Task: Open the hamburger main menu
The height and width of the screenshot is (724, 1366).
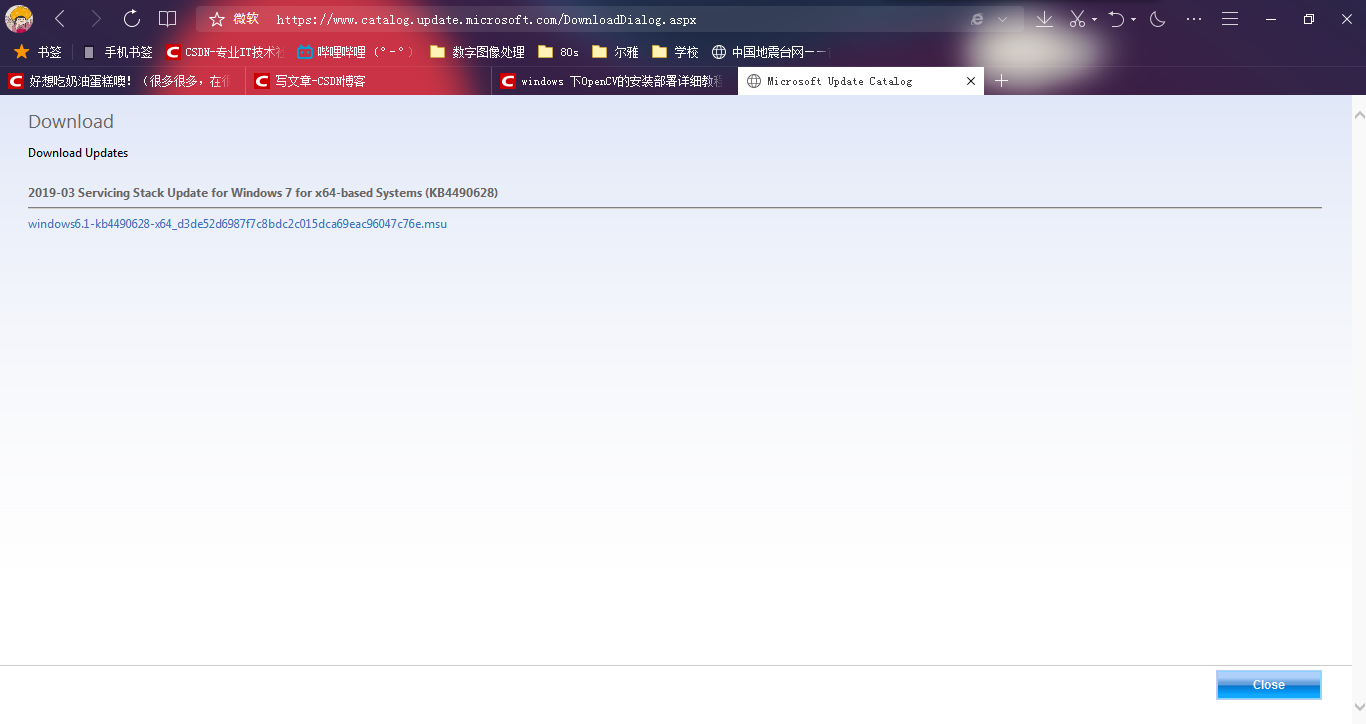Action: click(1230, 19)
